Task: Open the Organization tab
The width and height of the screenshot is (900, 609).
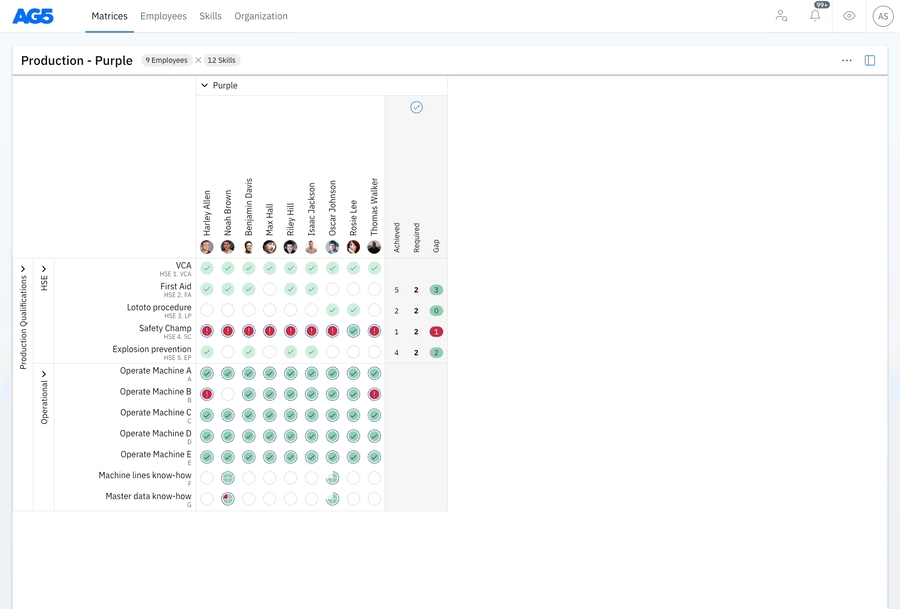Action: (x=261, y=16)
